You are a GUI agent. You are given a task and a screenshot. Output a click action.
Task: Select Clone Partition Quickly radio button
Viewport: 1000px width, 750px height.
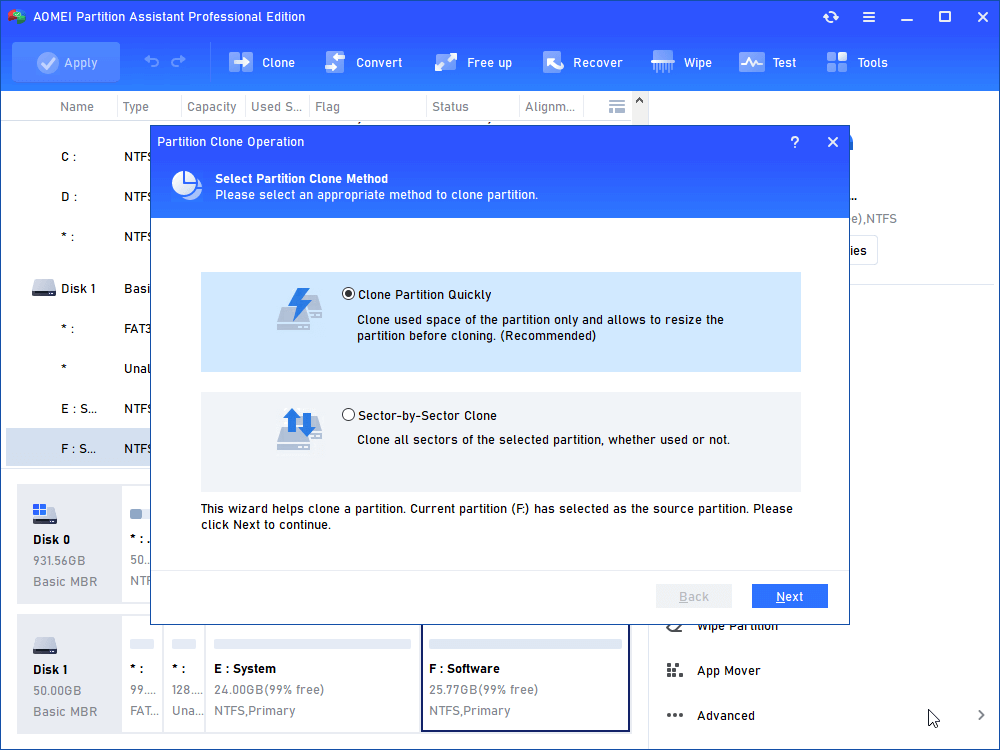[348, 294]
